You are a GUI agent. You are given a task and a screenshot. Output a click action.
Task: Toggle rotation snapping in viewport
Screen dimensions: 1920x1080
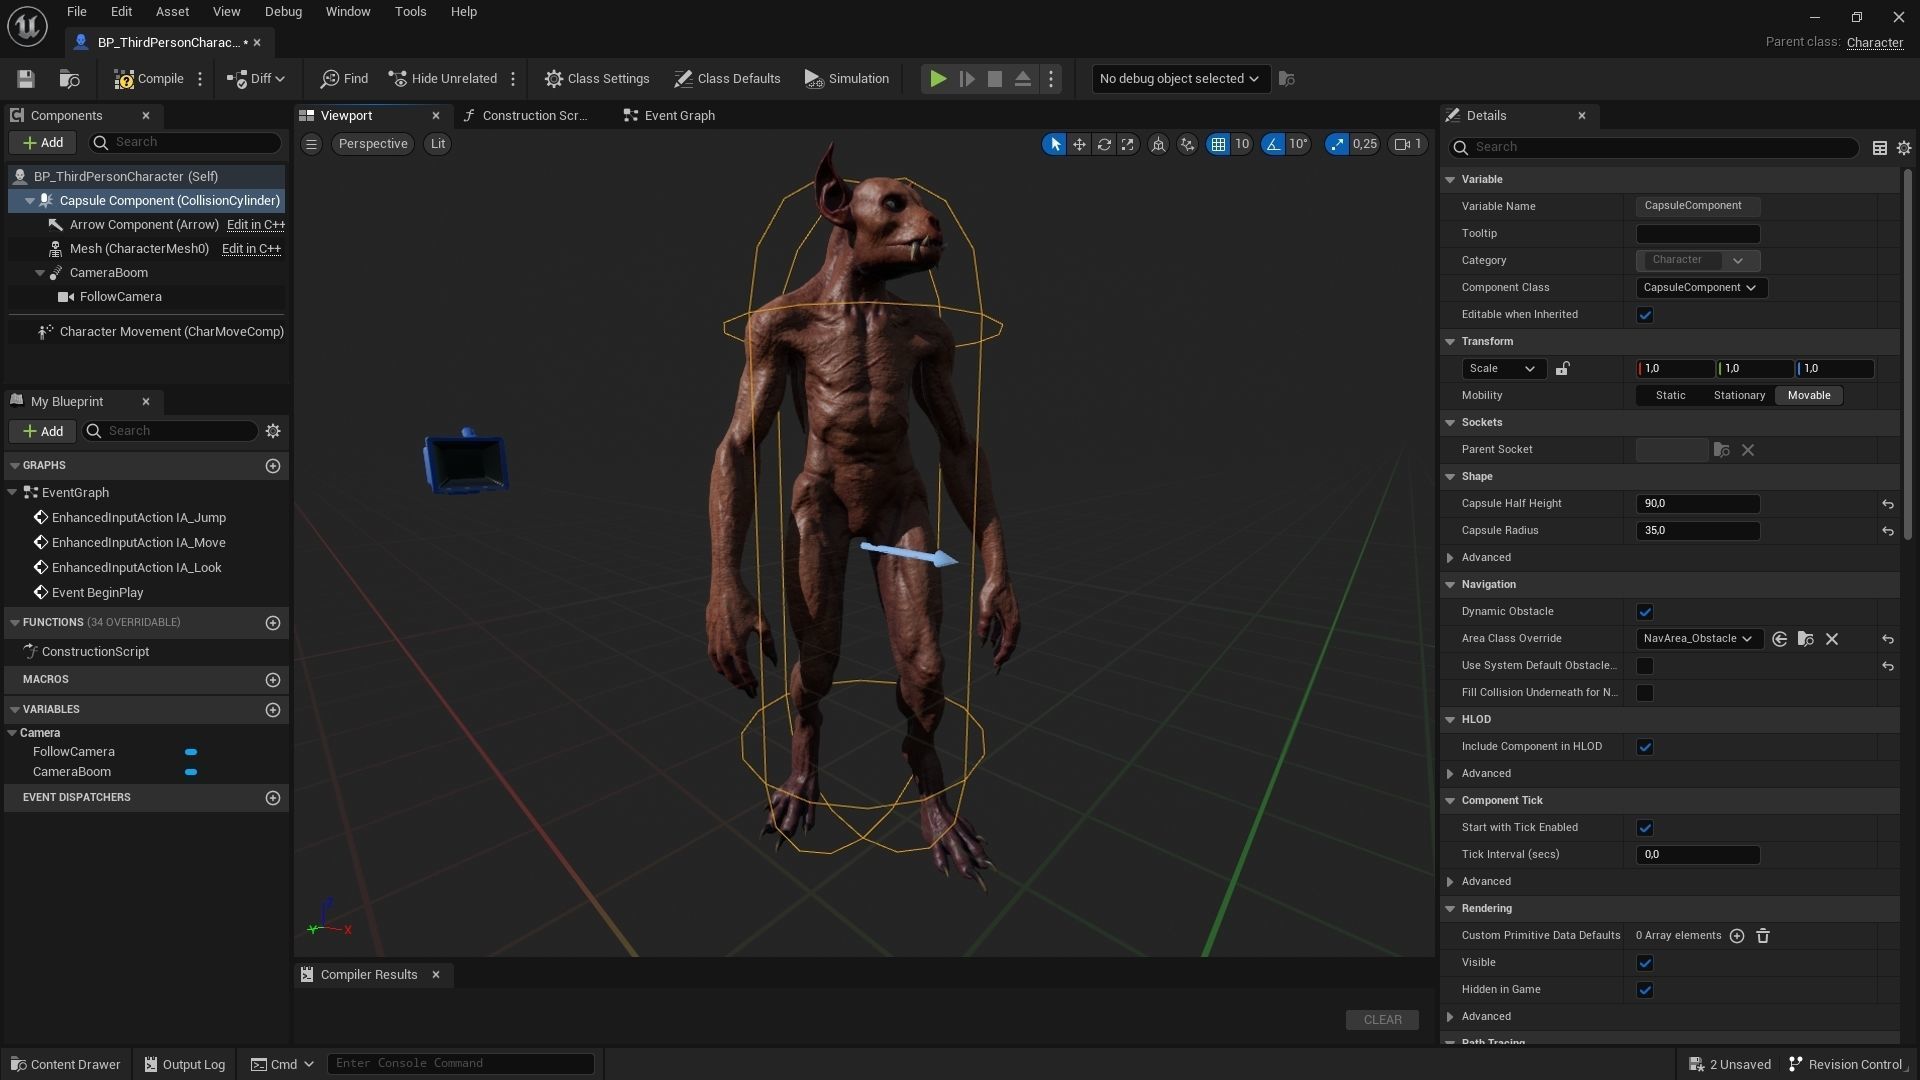click(1273, 144)
